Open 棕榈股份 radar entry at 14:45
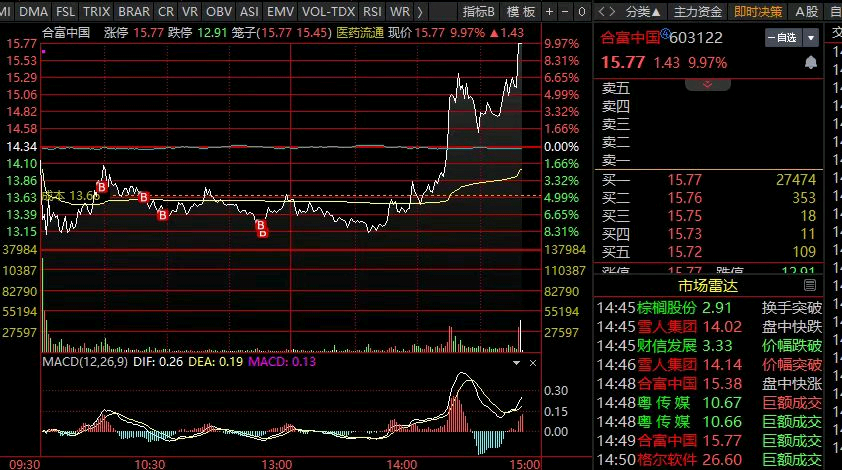 tap(709, 308)
